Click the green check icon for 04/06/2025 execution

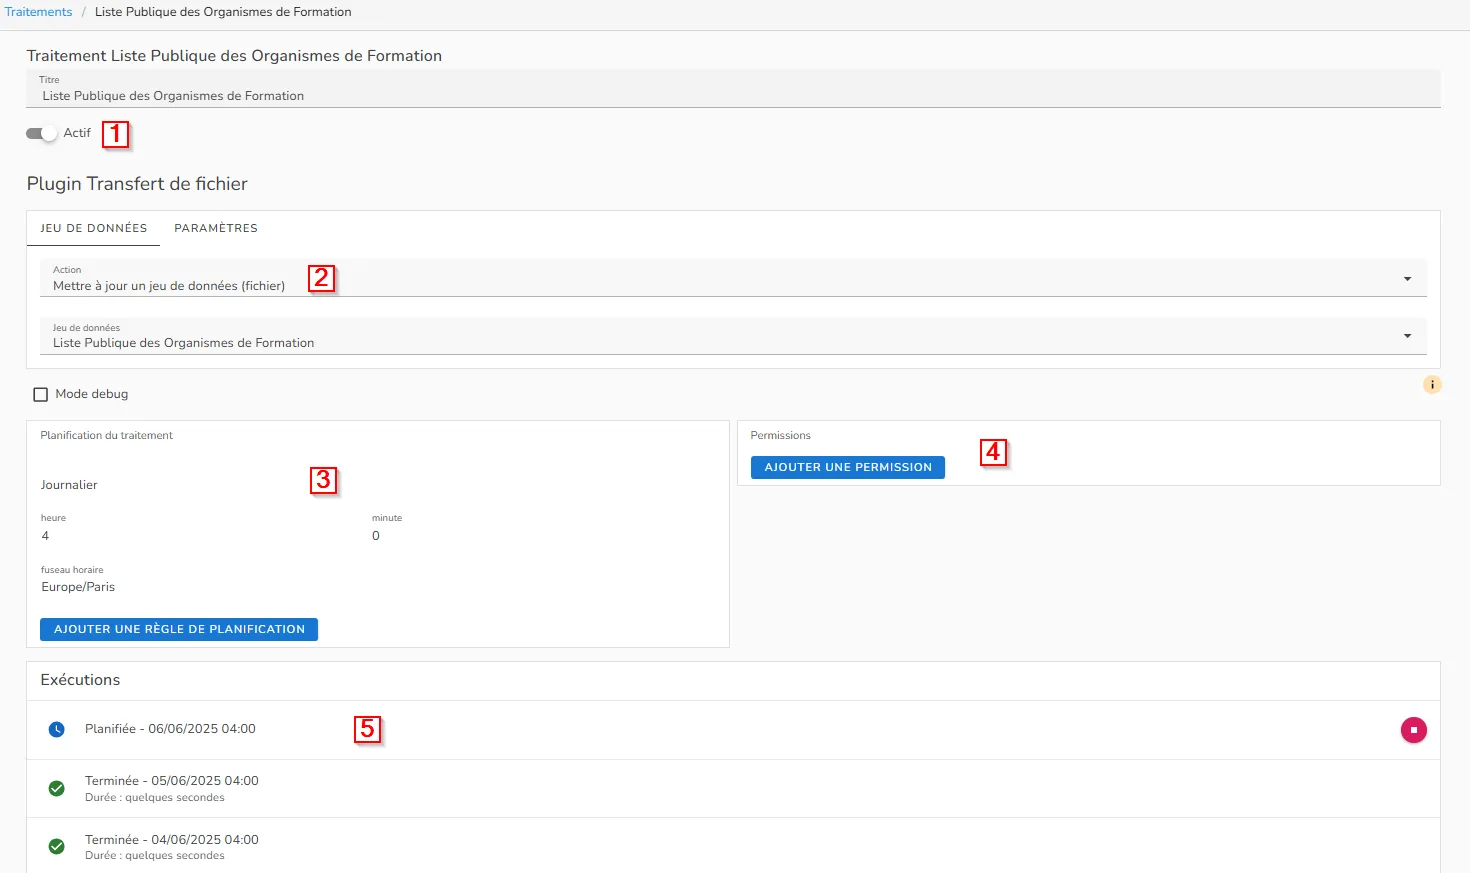57,847
